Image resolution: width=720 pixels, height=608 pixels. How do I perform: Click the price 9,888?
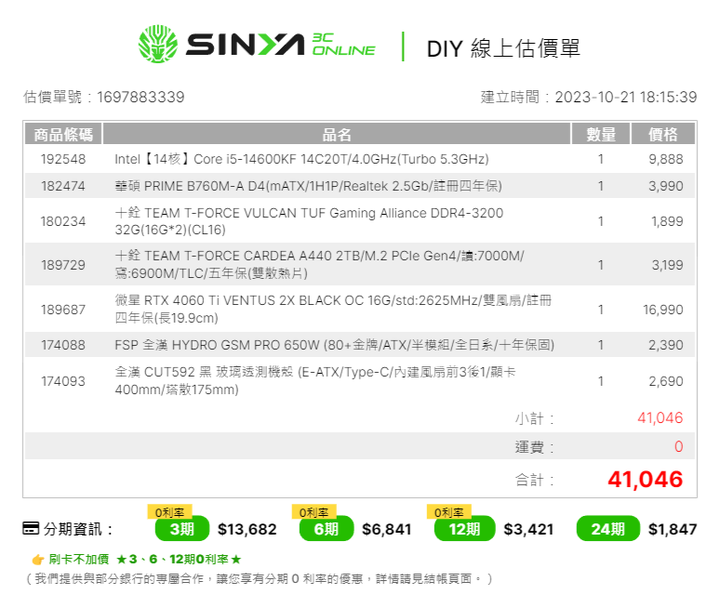click(x=666, y=159)
